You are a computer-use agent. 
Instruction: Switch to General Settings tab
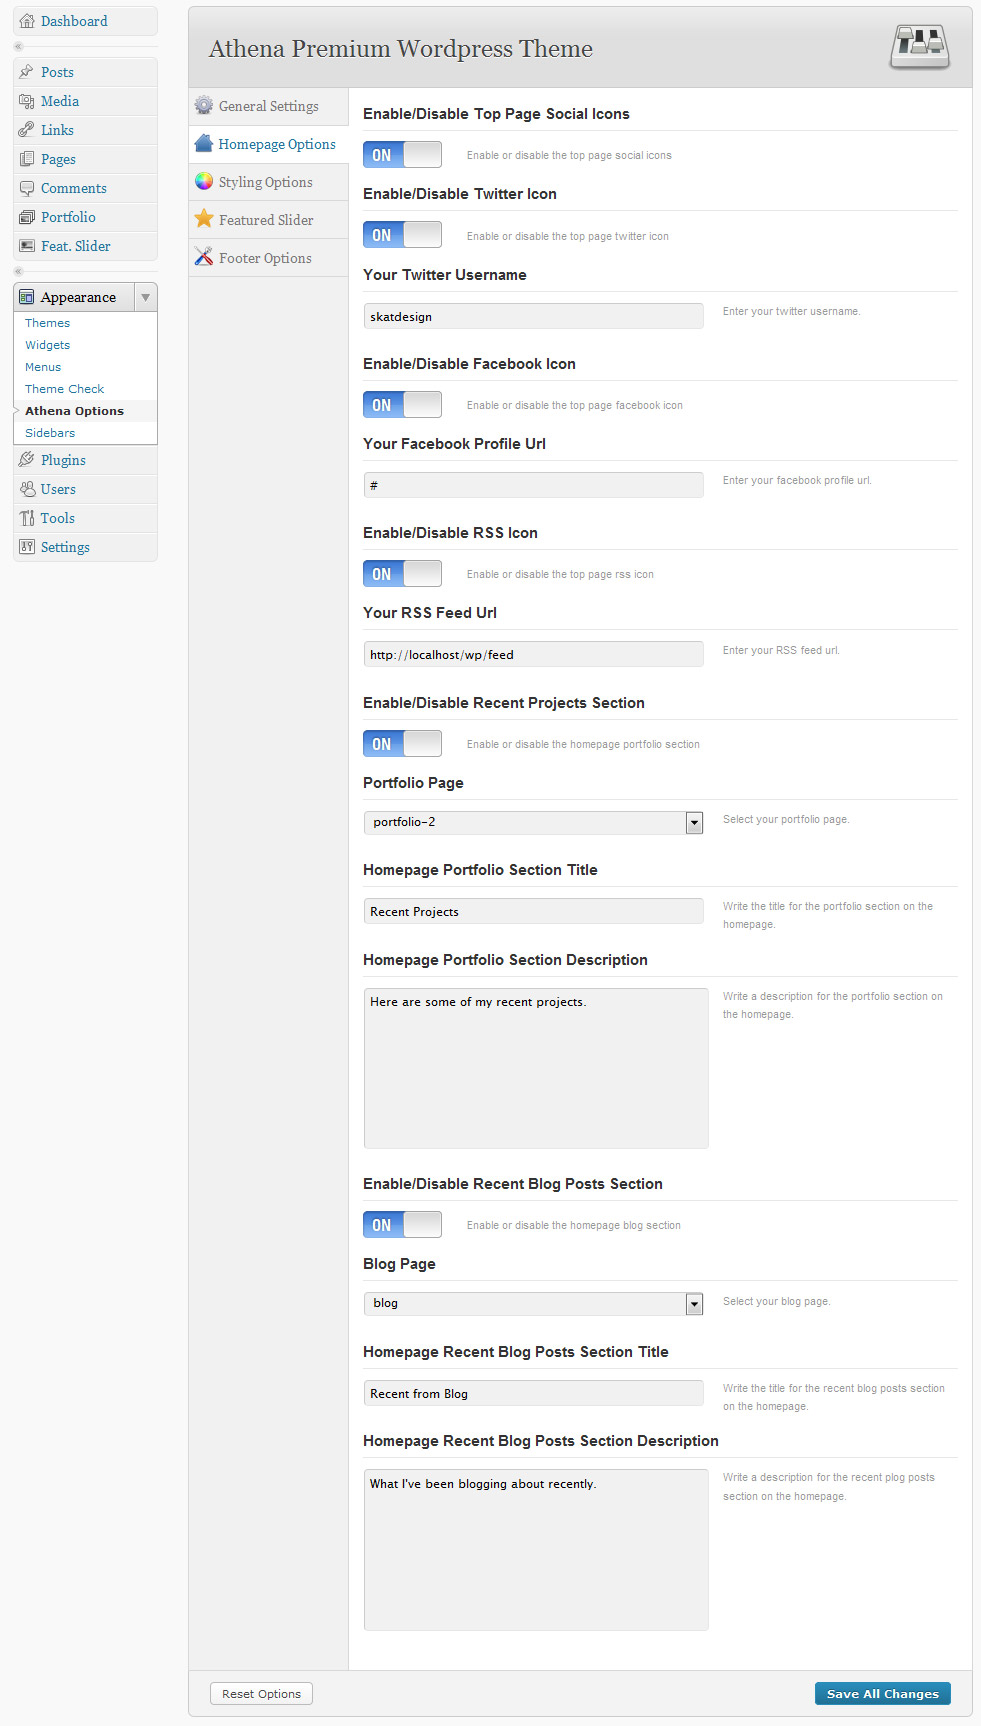(268, 106)
